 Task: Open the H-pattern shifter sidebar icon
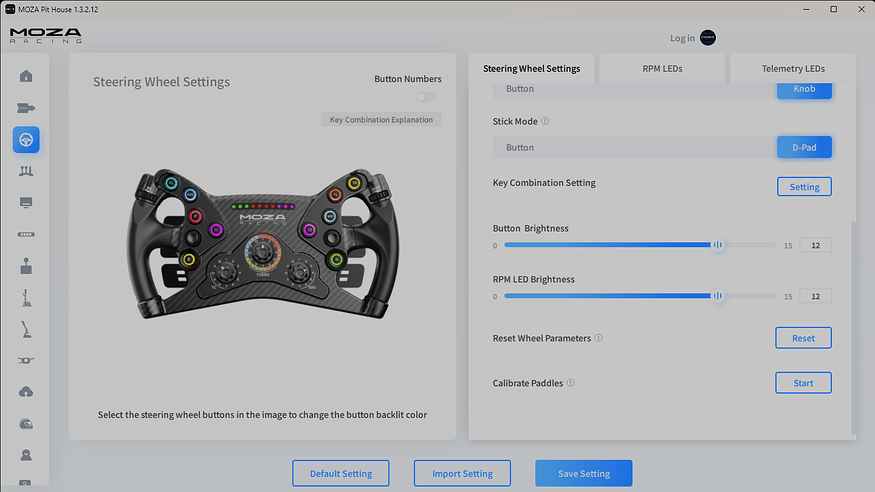pos(26,266)
